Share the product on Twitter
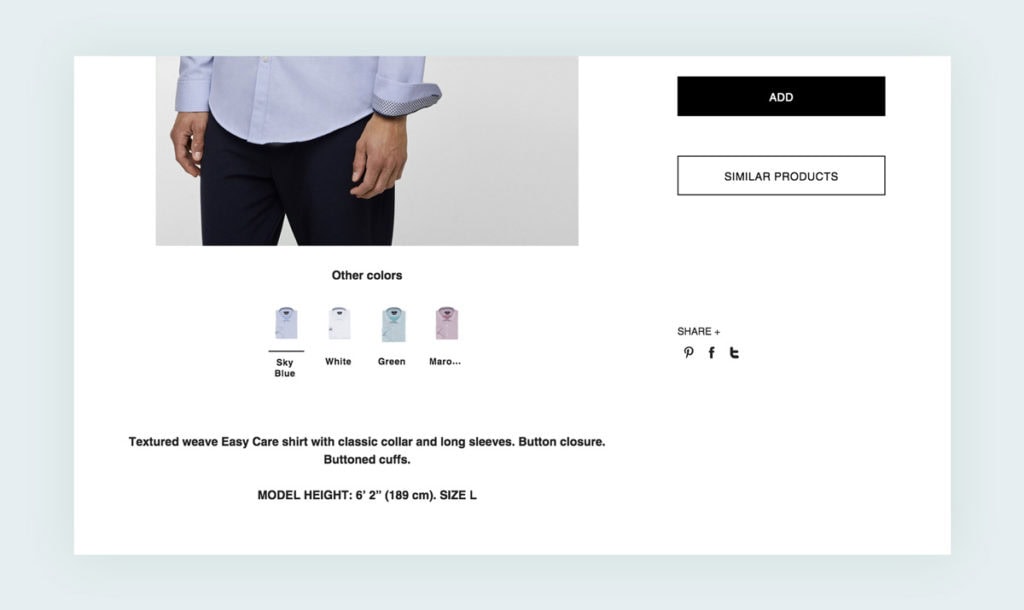 tap(734, 353)
